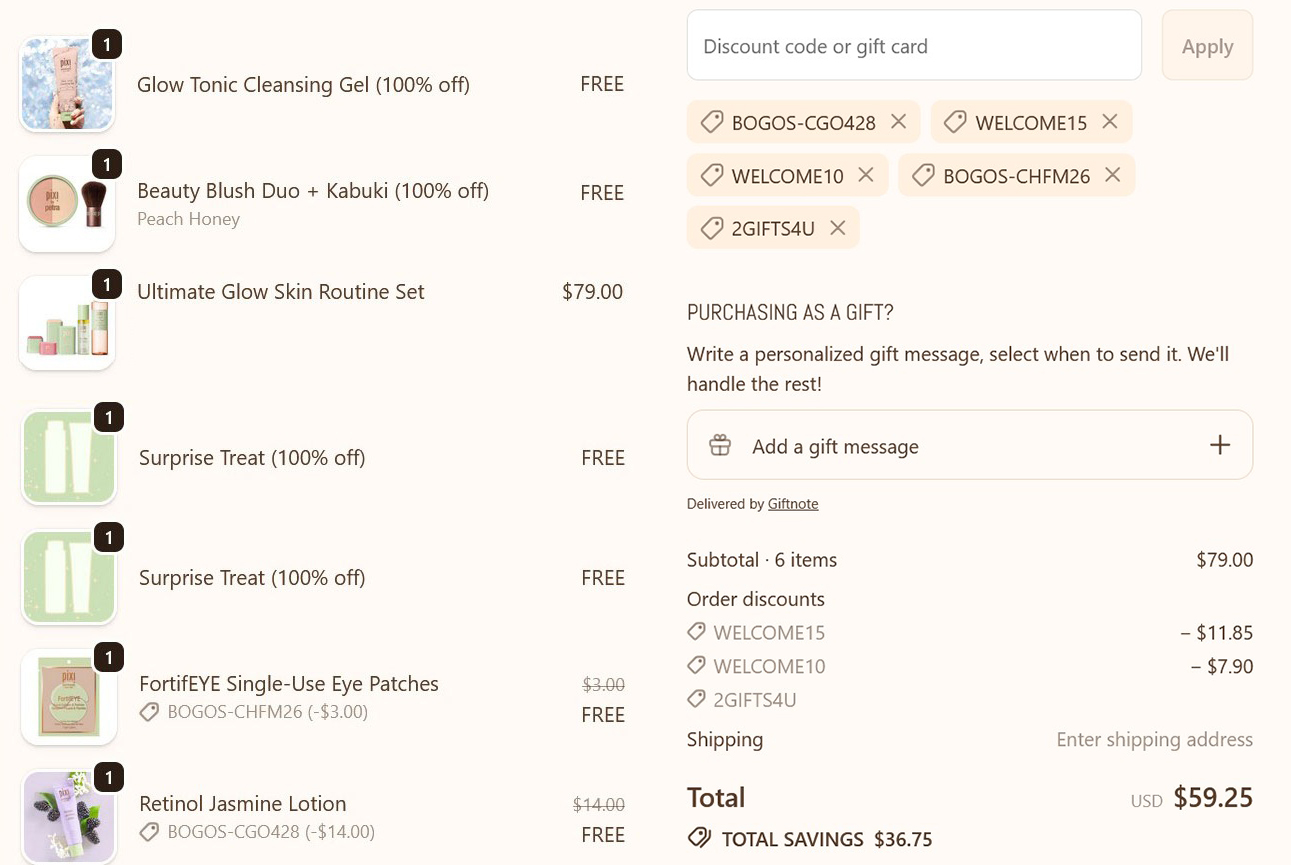Click quantity badge on Glow Tonic Cleansing Gel
The width and height of the screenshot is (1291, 865).
pos(107,44)
